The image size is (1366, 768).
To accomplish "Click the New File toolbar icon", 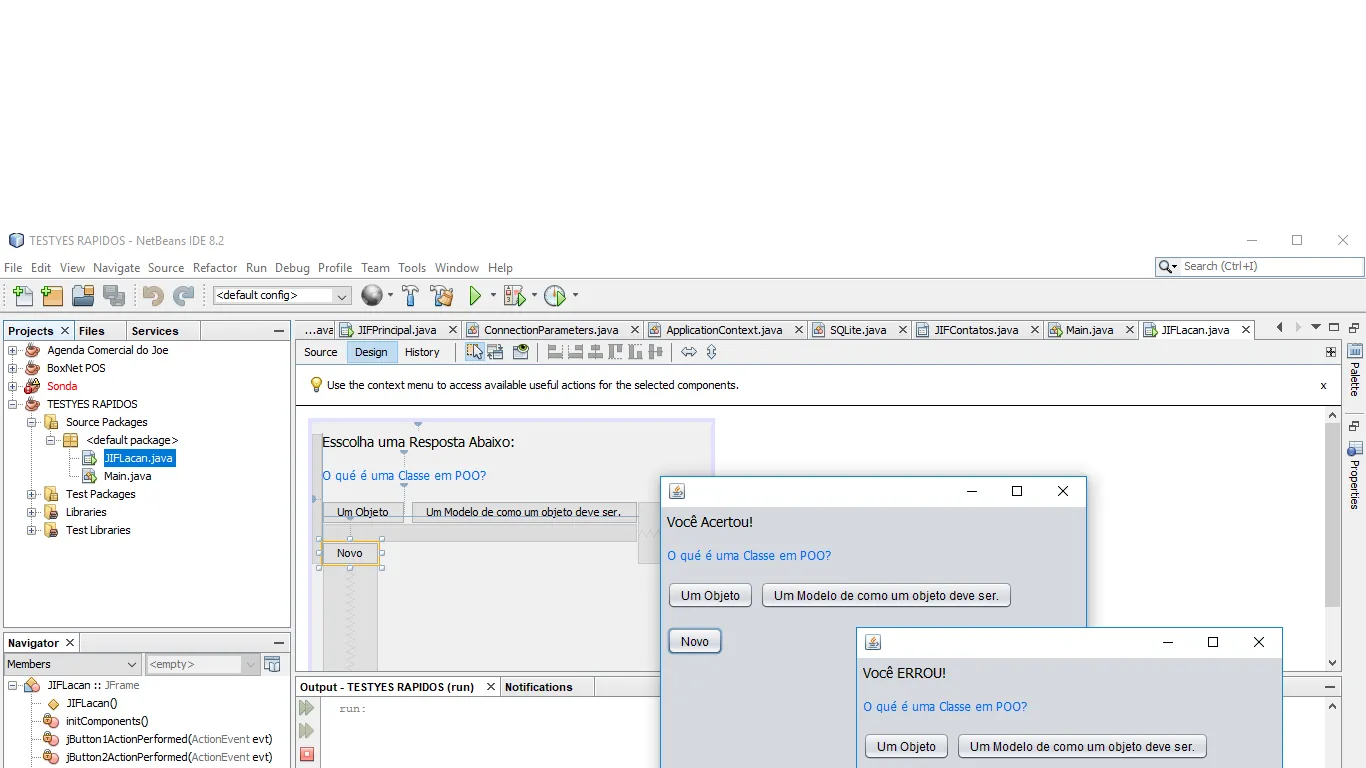I will pyautogui.click(x=23, y=296).
